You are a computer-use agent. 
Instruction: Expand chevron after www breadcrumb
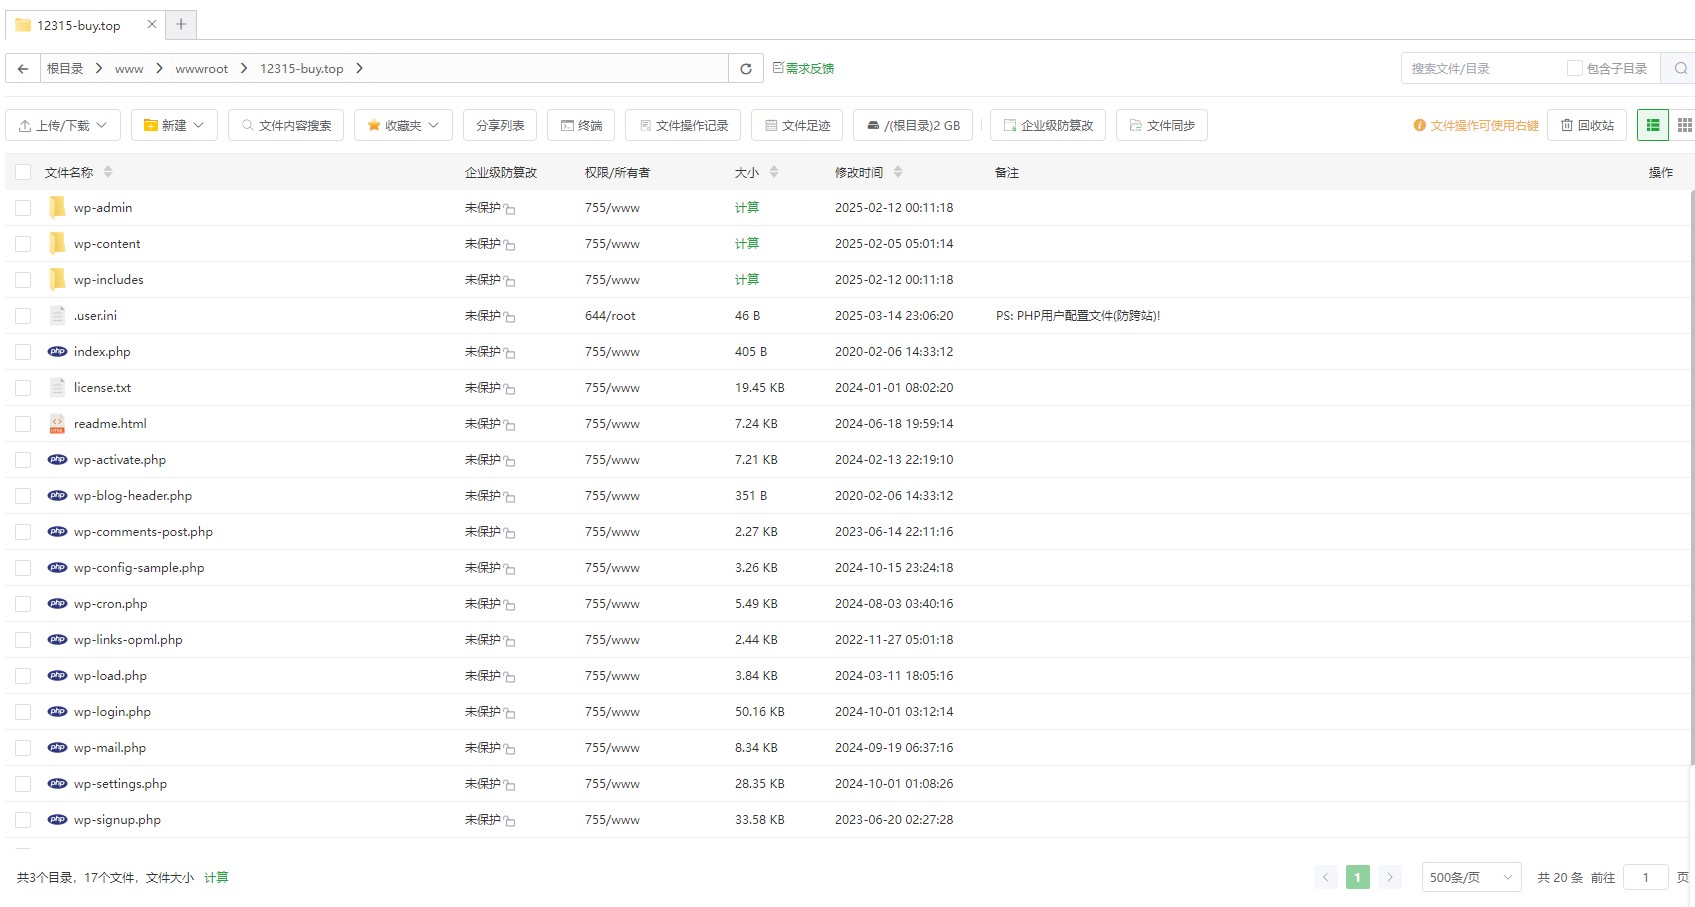[159, 68]
